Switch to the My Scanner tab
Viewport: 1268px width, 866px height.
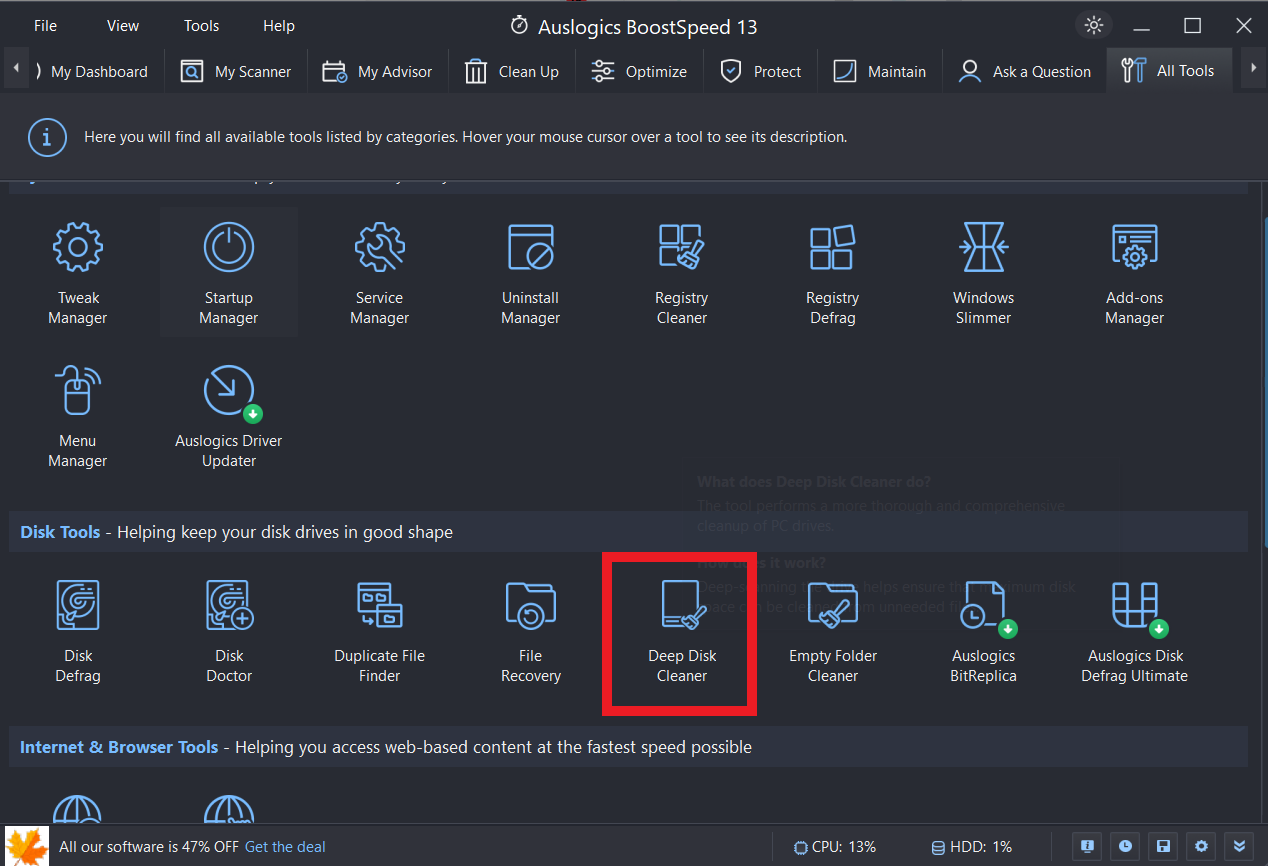[236, 71]
